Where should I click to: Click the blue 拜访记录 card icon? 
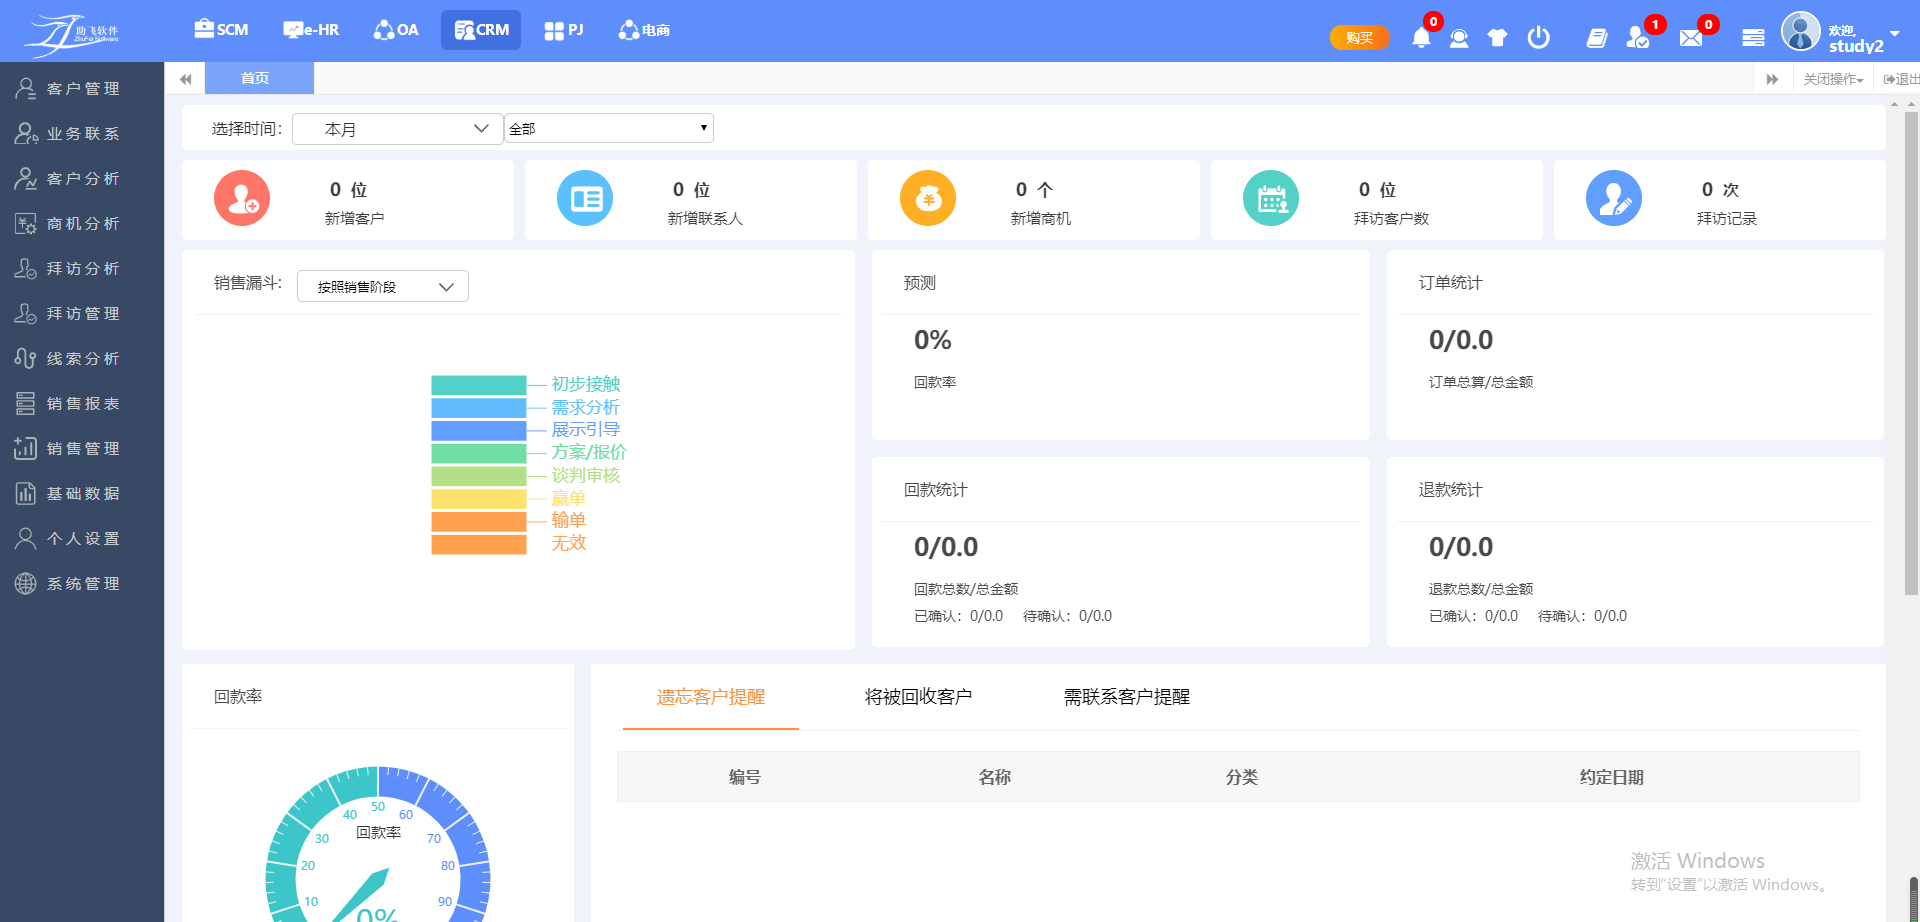pyautogui.click(x=1614, y=198)
